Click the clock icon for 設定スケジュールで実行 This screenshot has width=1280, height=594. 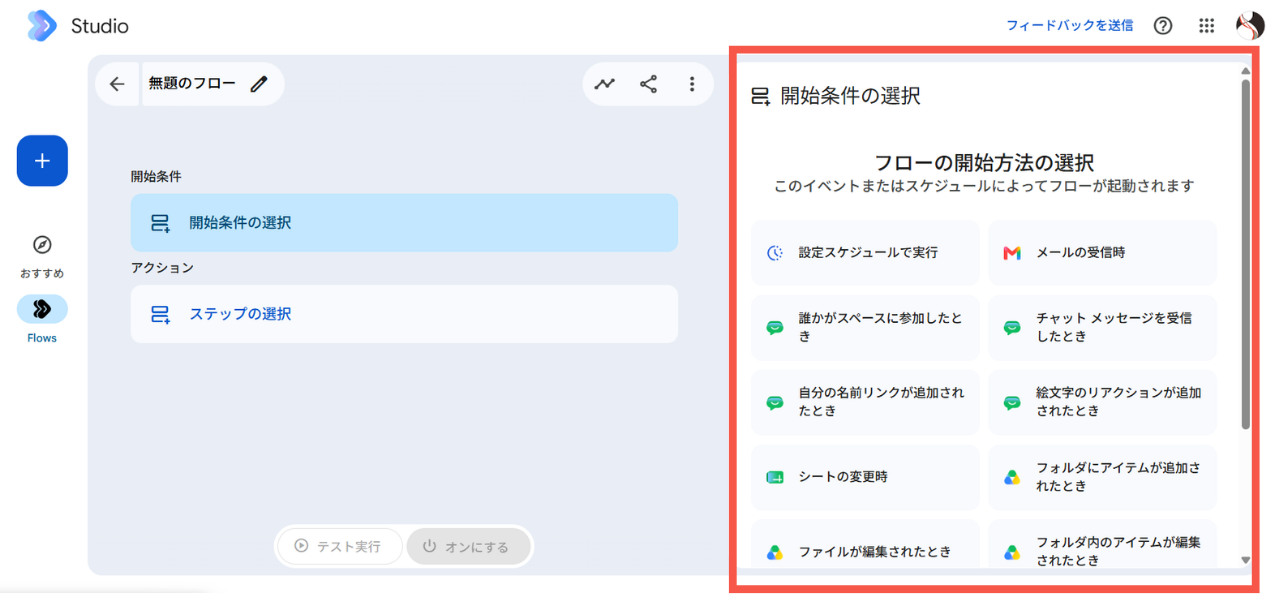[x=775, y=253]
